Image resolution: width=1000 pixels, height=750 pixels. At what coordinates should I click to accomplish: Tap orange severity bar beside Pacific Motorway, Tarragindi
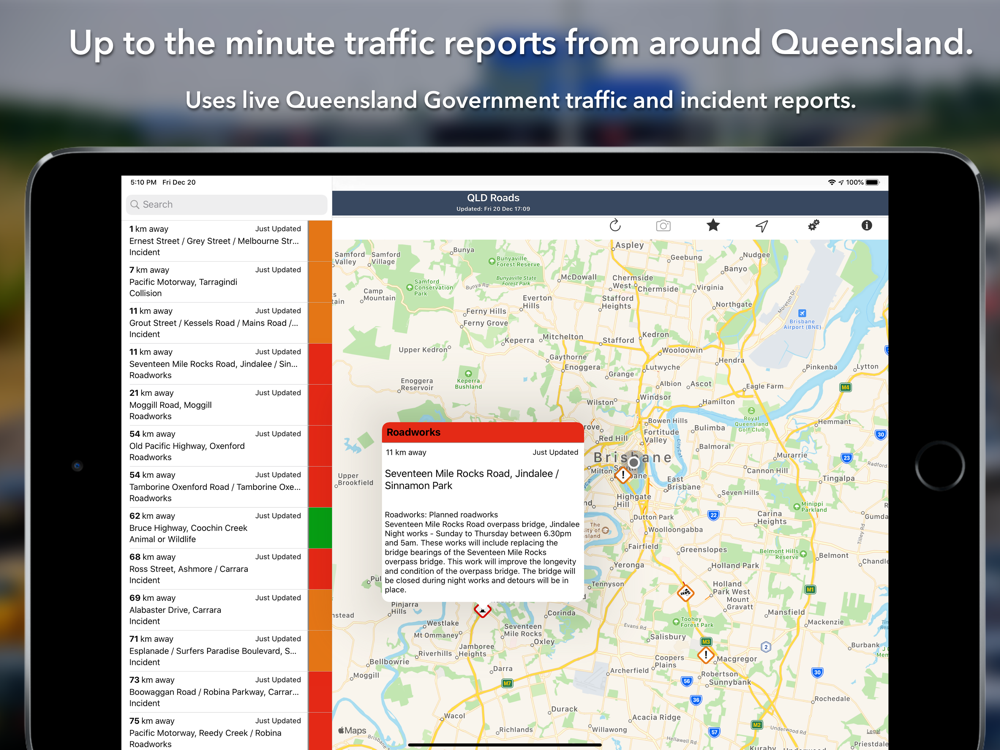point(320,282)
